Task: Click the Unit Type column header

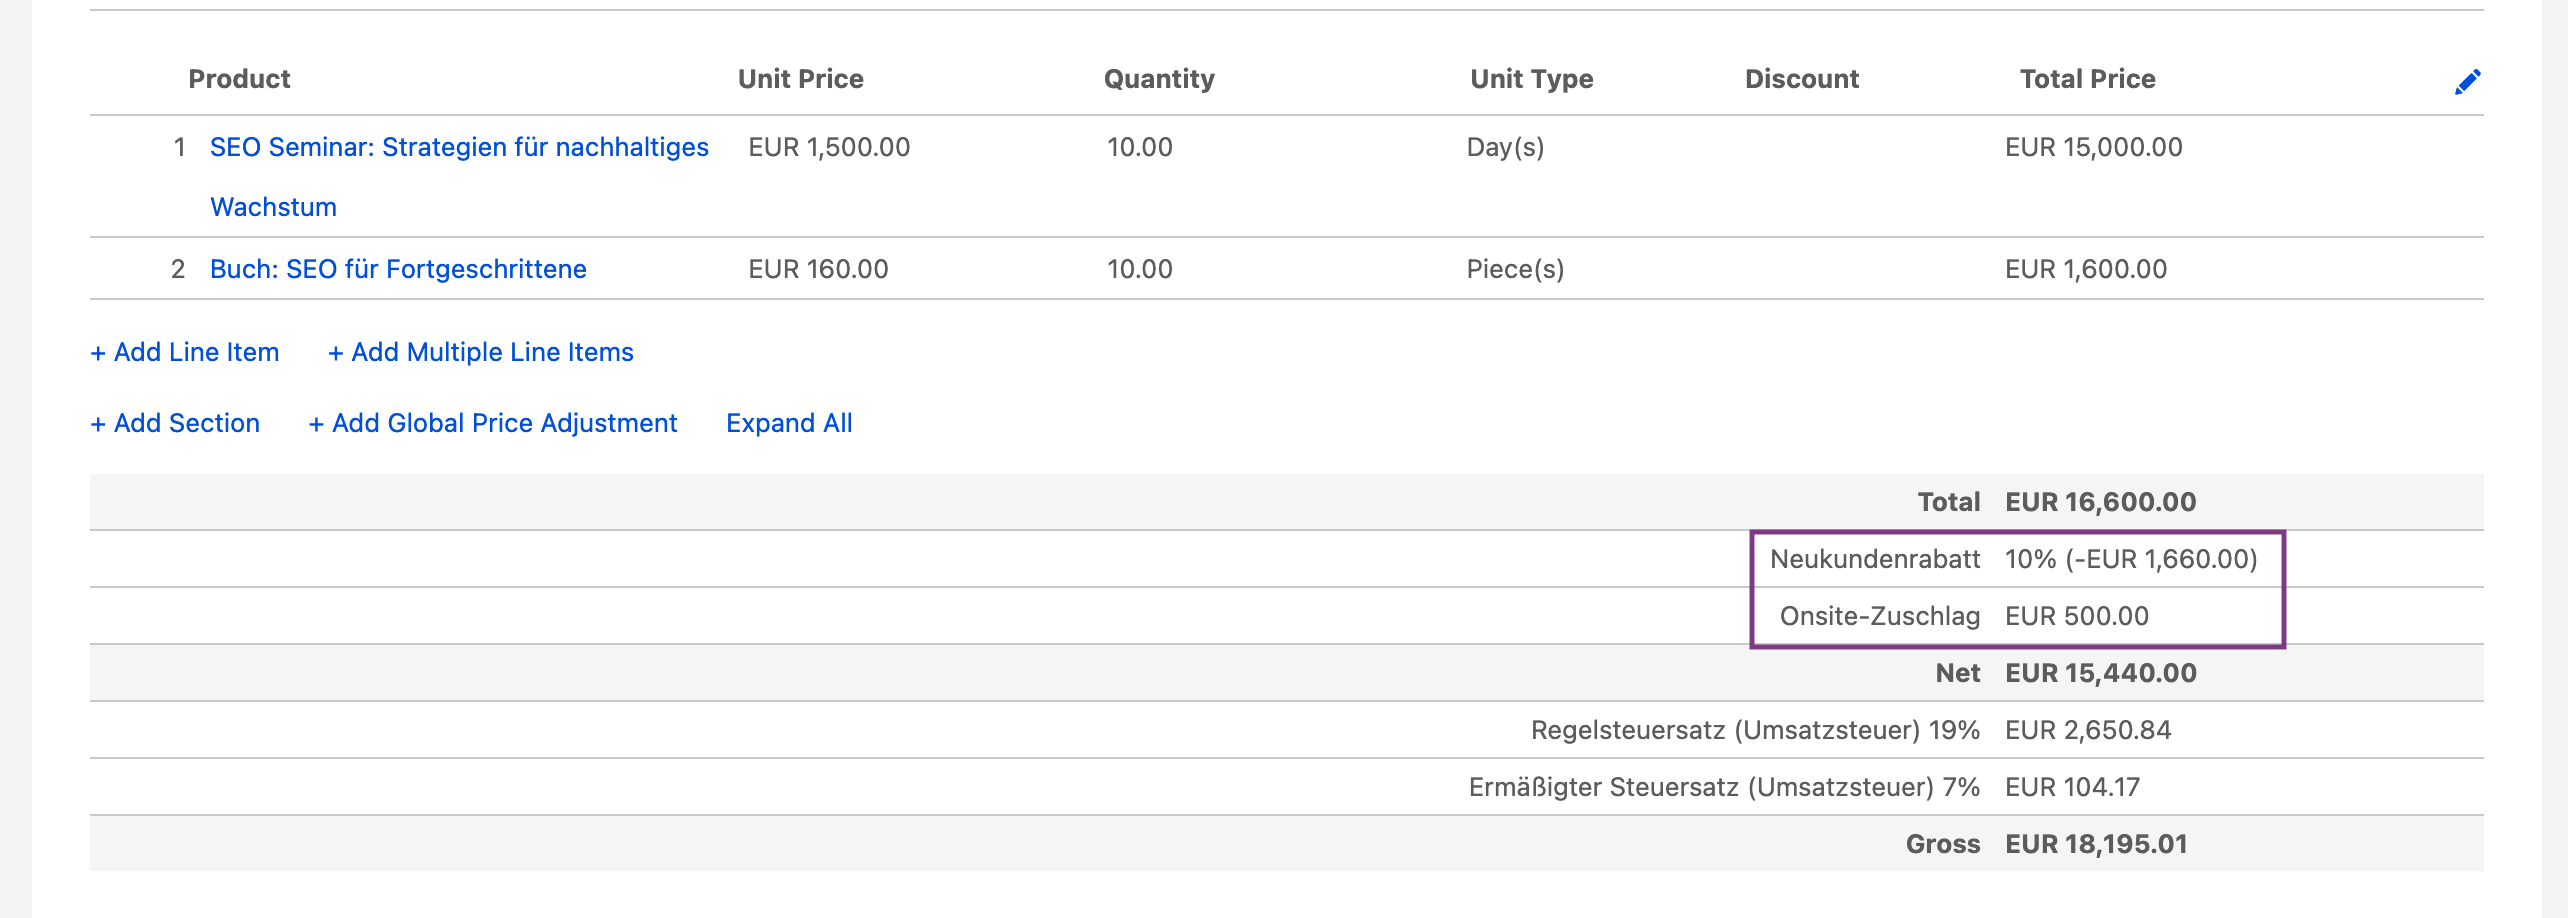Action: pos(1530,78)
